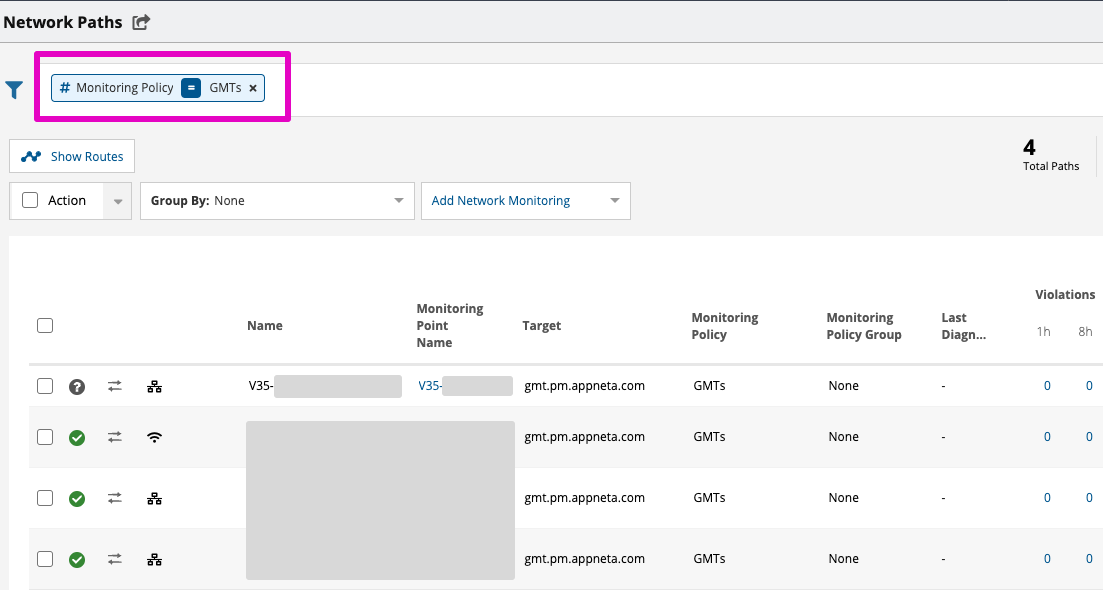This screenshot has height=590, width=1103.
Task: Click dual-ended arrows icon in first row
Action: (x=115, y=386)
